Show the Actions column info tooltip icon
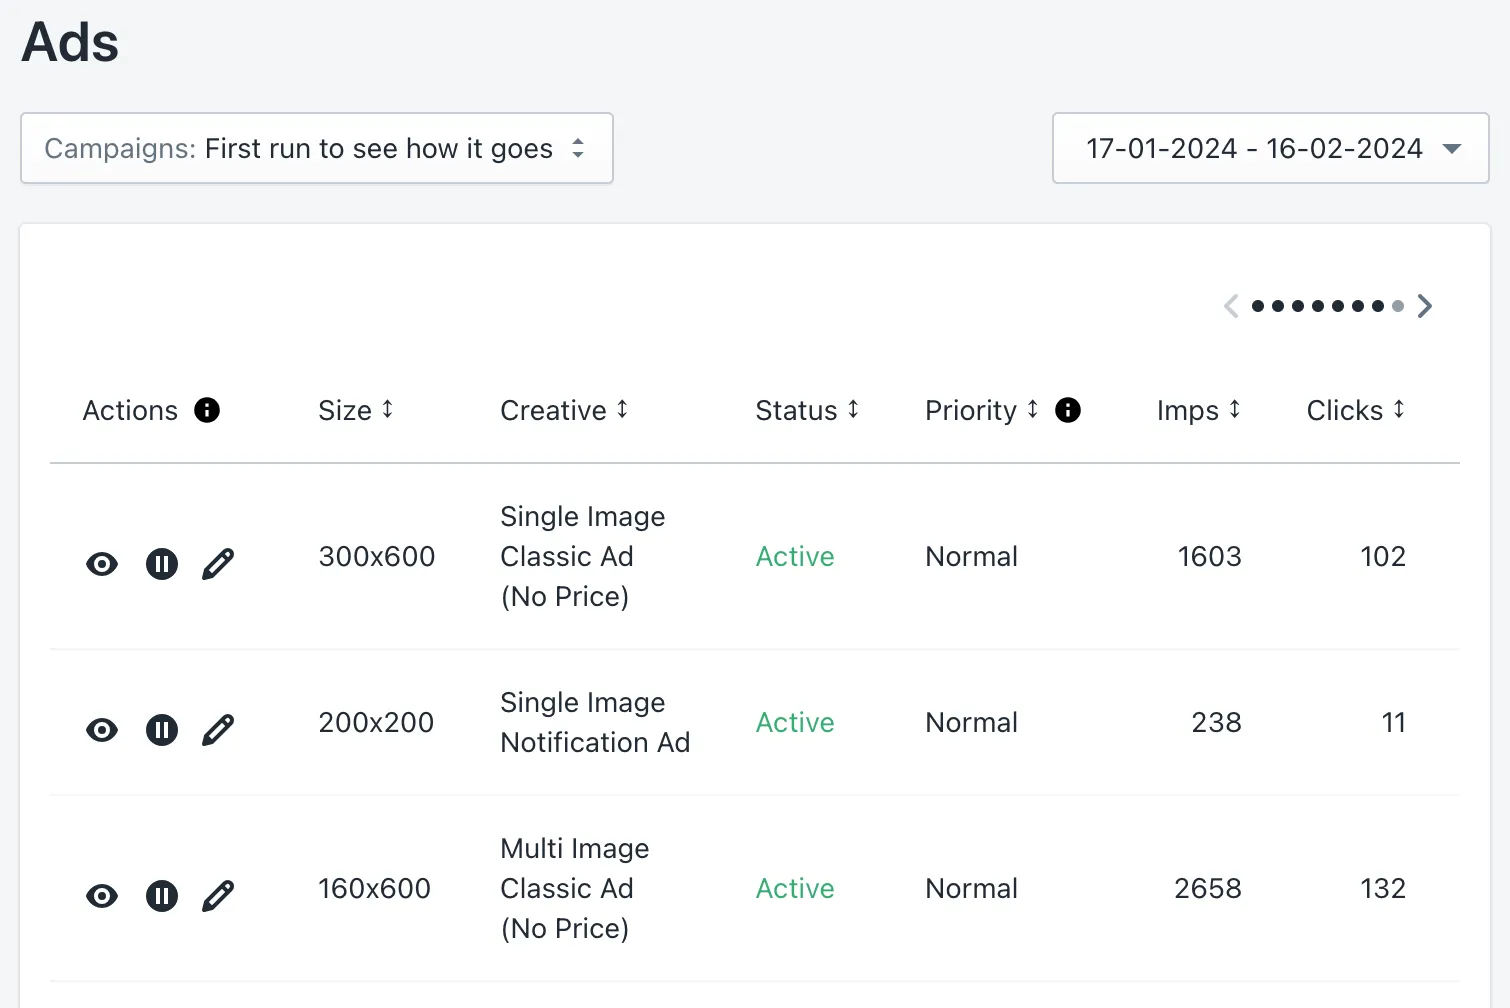1510x1008 pixels. pyautogui.click(x=207, y=410)
